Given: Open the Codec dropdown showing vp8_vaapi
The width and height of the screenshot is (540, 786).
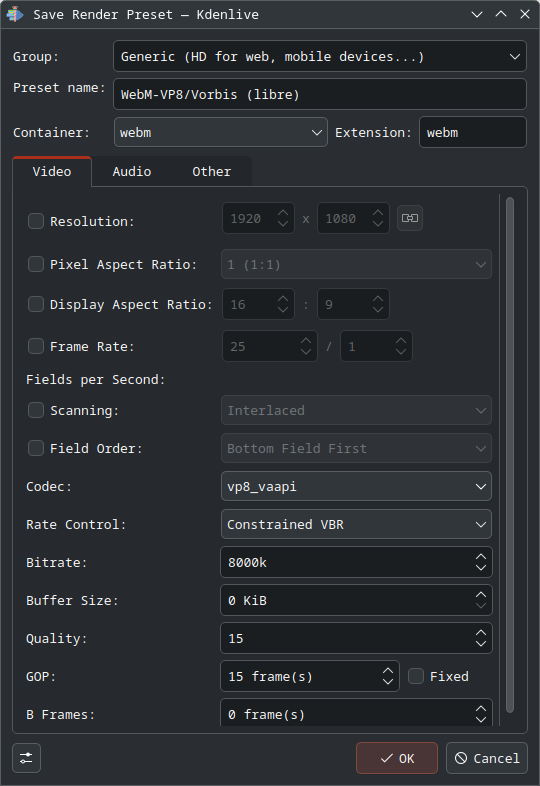Looking at the screenshot, I should [356, 486].
